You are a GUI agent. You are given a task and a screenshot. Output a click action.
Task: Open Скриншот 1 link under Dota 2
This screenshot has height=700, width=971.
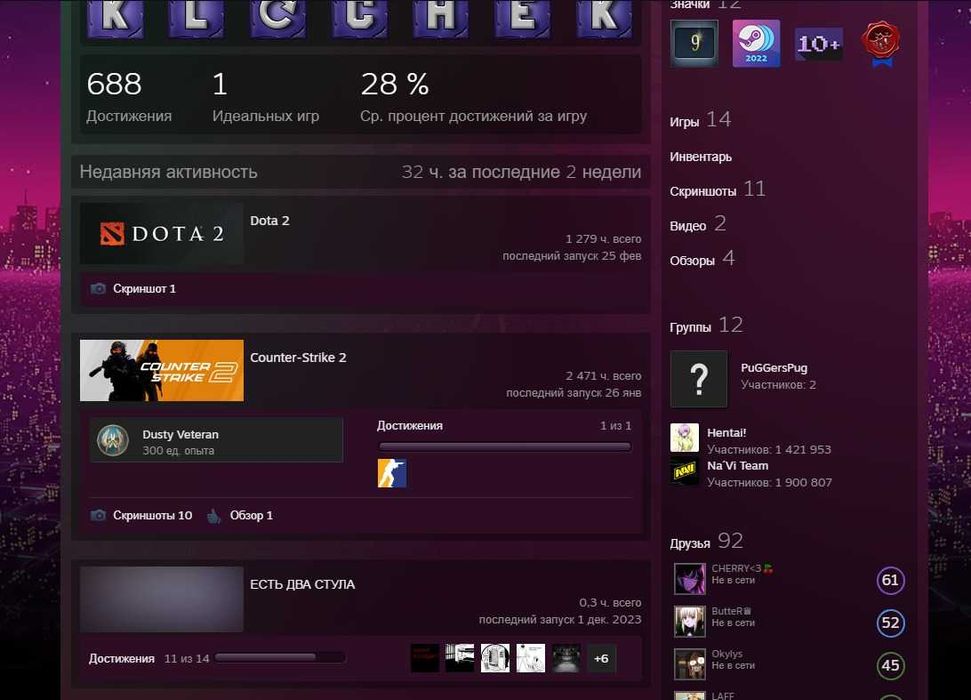pyautogui.click(x=144, y=289)
